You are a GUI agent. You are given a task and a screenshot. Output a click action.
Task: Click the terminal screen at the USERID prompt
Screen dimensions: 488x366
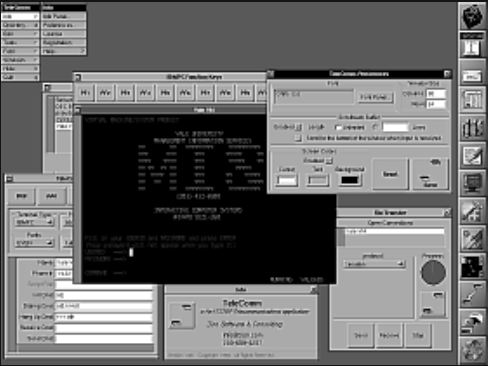[x=131, y=252]
